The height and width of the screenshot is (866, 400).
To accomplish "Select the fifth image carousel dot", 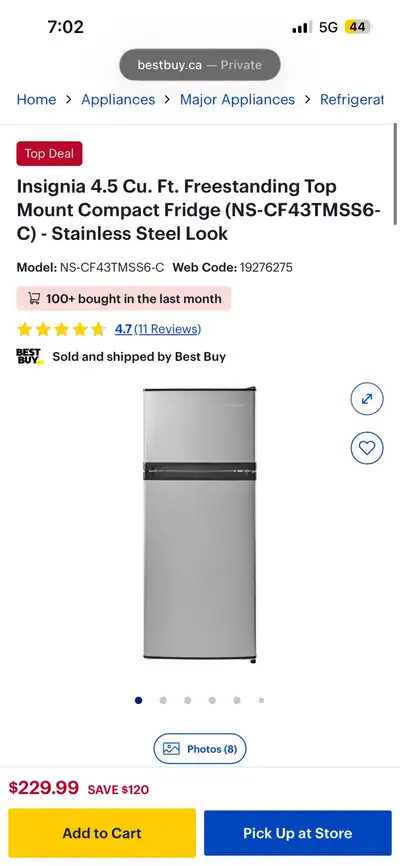I will (x=236, y=700).
